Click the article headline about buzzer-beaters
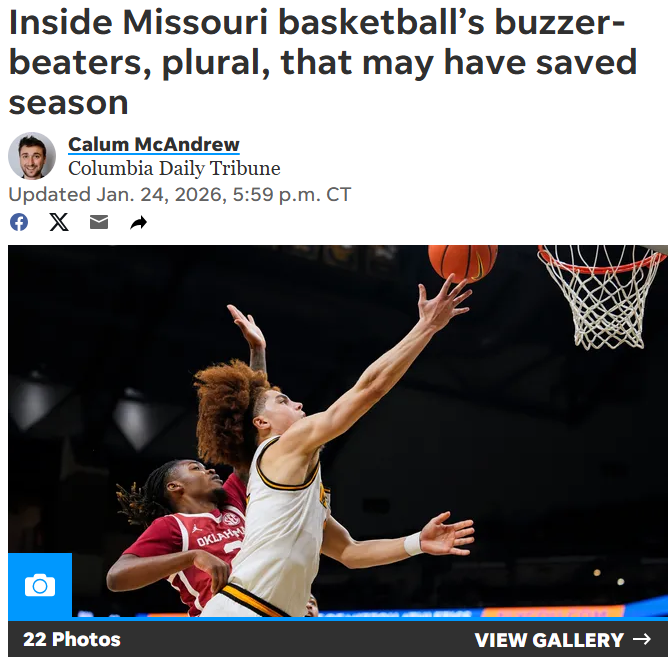The image size is (672, 666). coord(323,62)
